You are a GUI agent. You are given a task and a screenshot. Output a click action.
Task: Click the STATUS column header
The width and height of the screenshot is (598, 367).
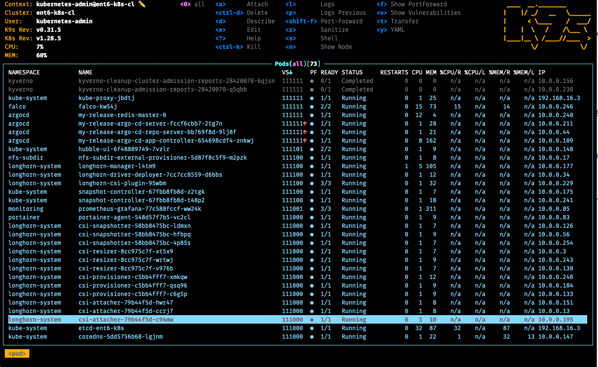352,72
